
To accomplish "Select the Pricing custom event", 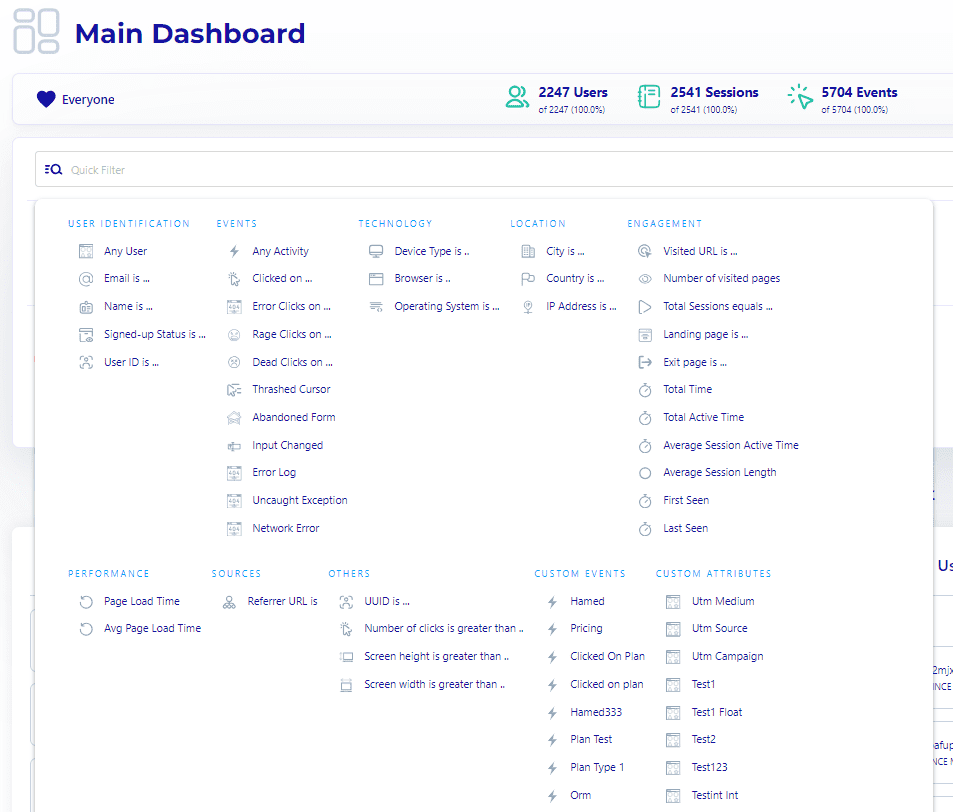I will [x=586, y=629].
